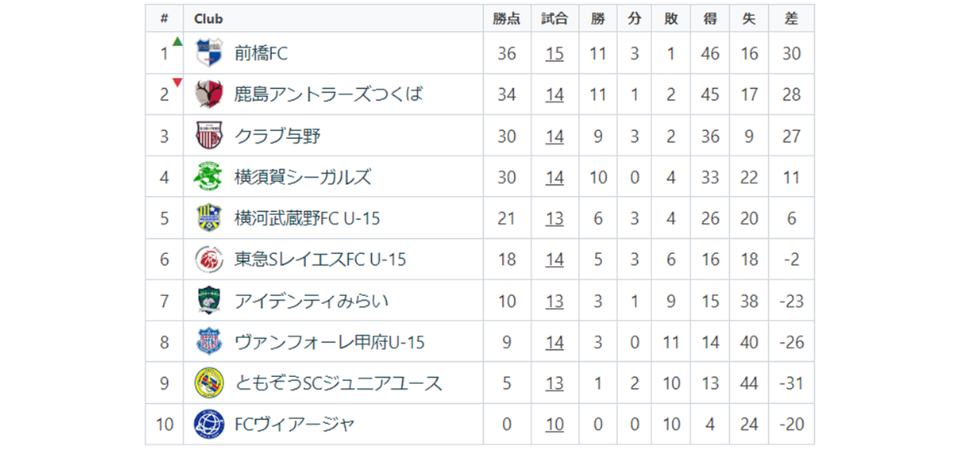Click the FCヴィアージャ blue globe logo

[x=208, y=424]
